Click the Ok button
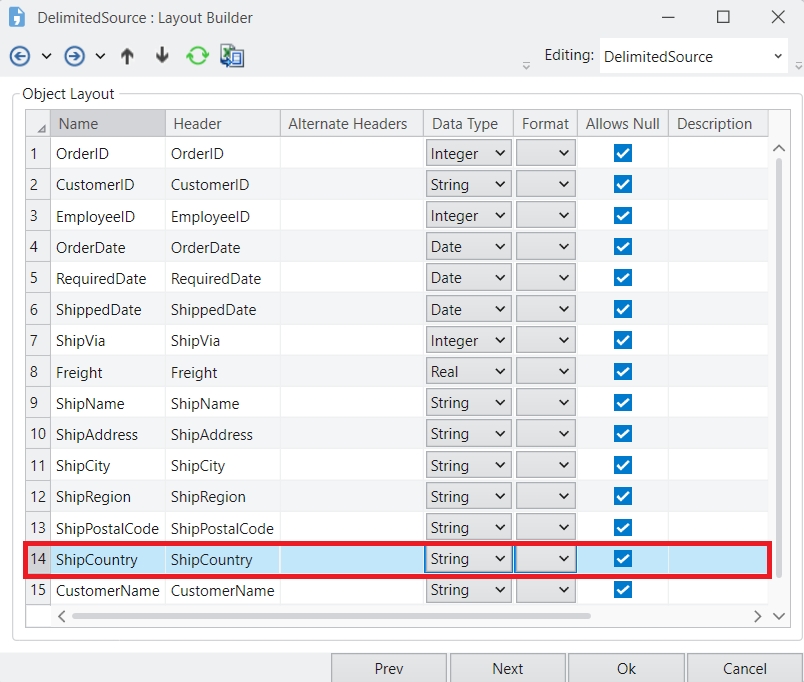Image resolution: width=804 pixels, height=682 pixels. coord(626,668)
